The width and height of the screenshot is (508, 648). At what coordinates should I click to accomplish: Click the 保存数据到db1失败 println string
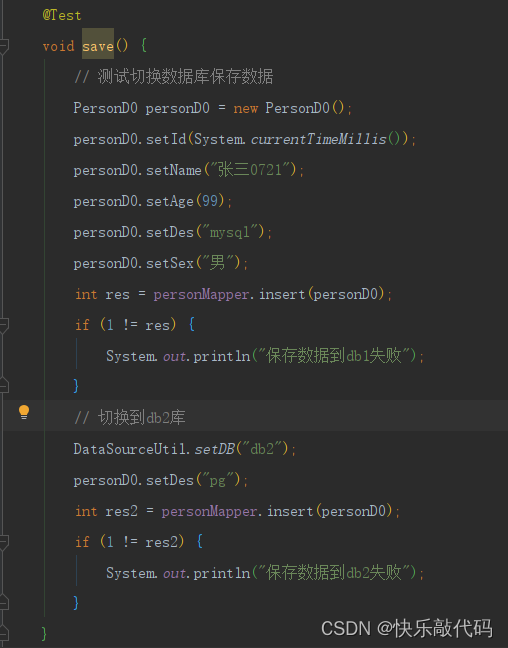click(x=334, y=356)
